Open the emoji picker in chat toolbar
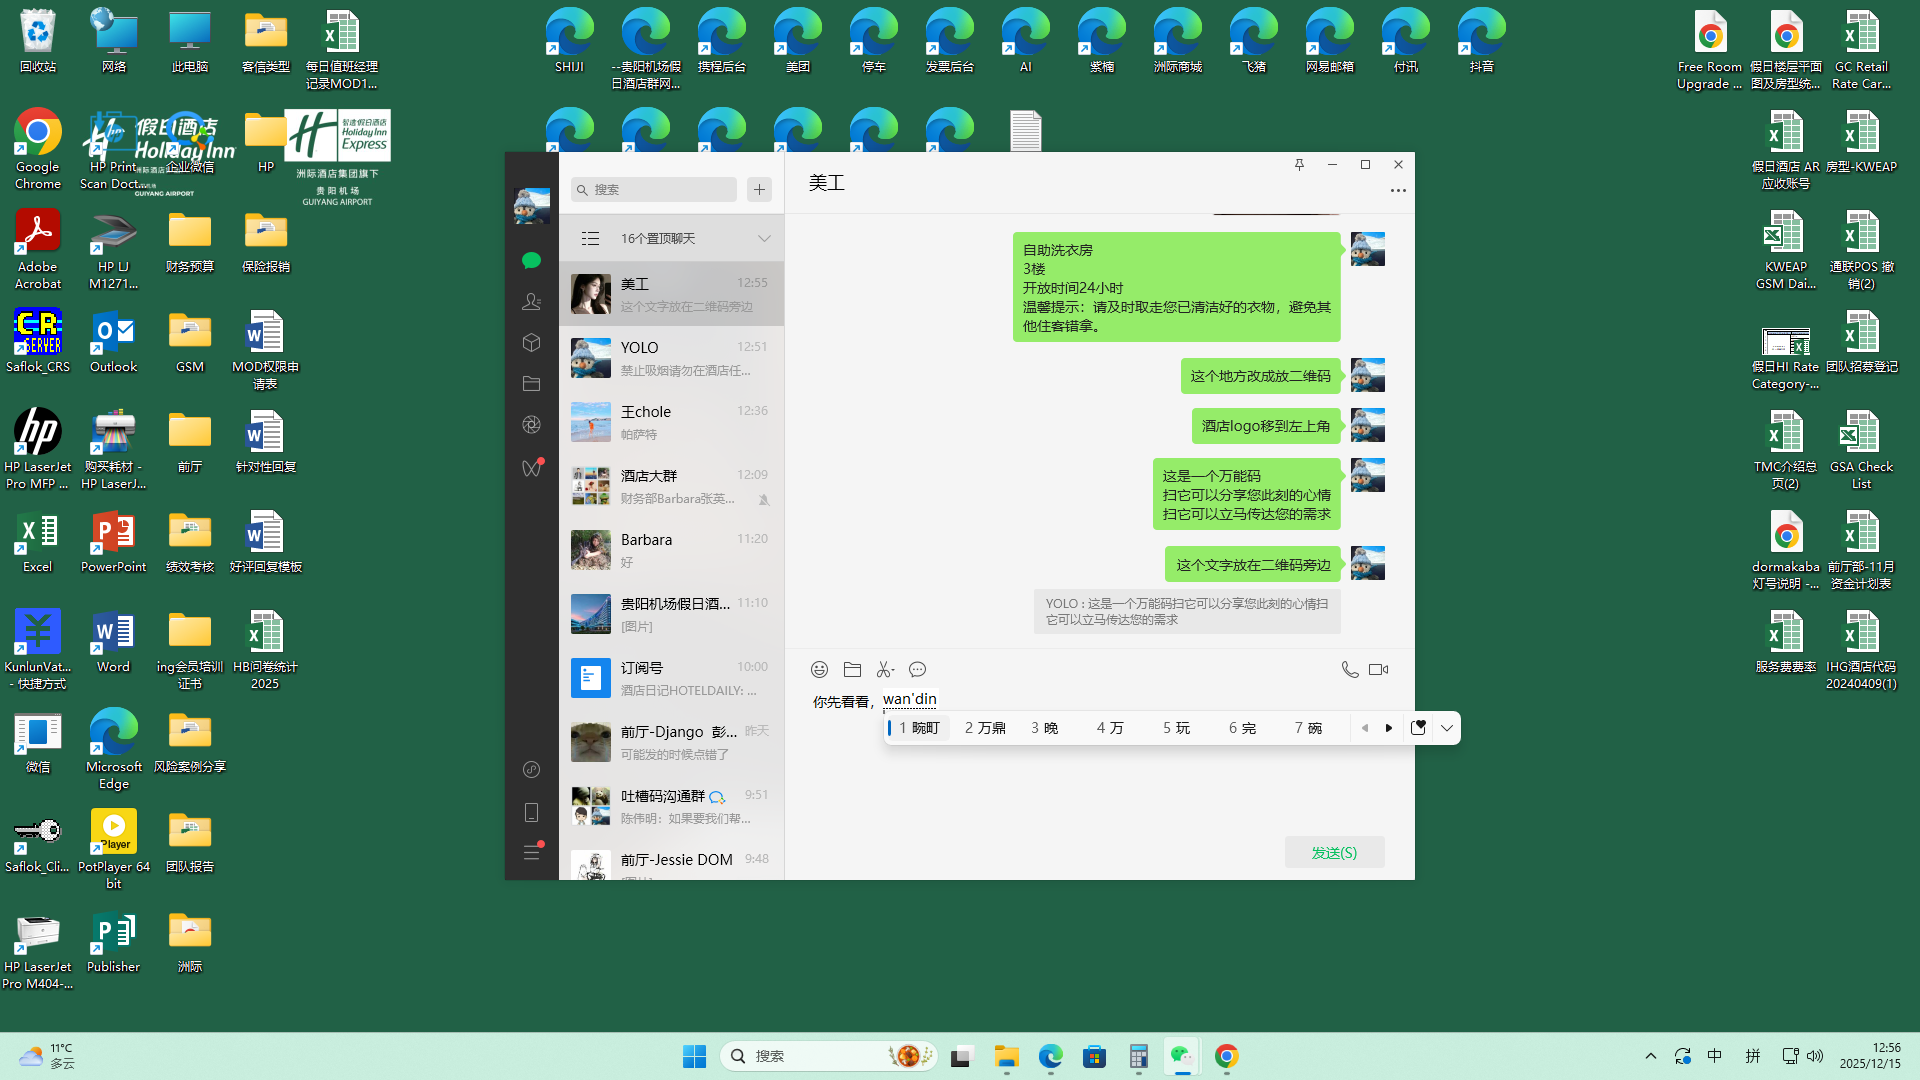This screenshot has height=1080, width=1920. [x=819, y=669]
